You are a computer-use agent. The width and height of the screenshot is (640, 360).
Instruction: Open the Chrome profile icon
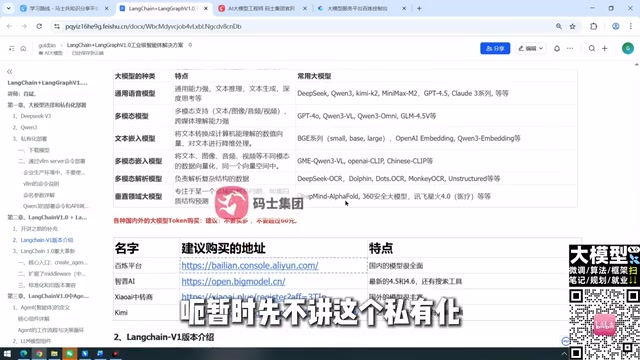pos(616,26)
